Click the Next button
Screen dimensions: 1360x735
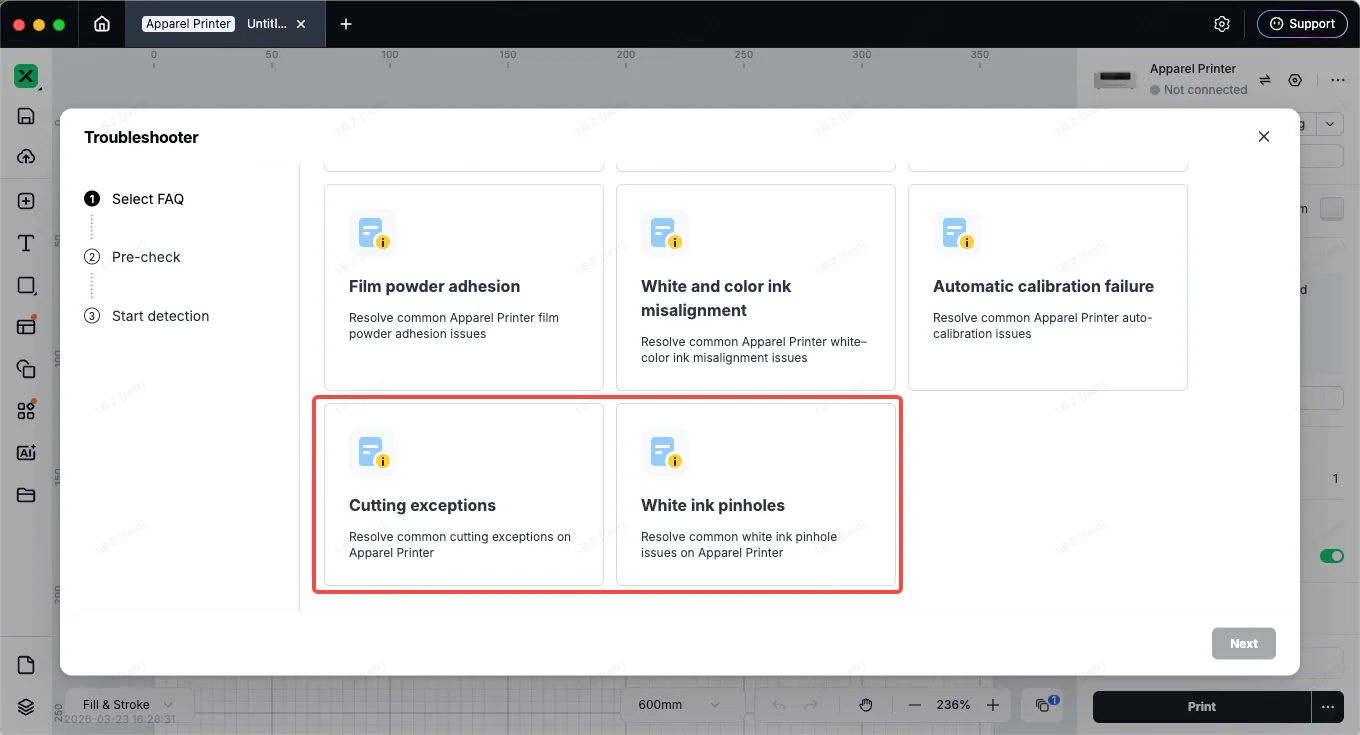pyautogui.click(x=1244, y=643)
